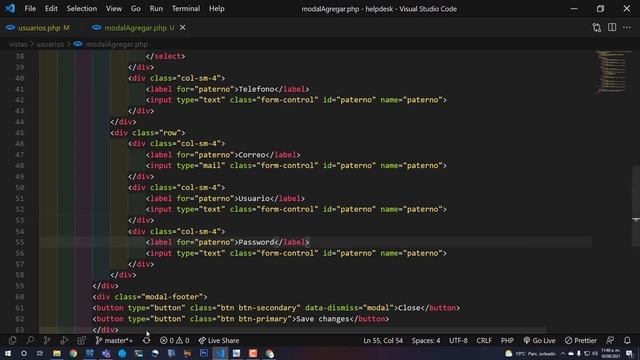Viewport: 640px width, 360px height.
Task: Close the modalAgregar.php tab
Action: (x=182, y=27)
